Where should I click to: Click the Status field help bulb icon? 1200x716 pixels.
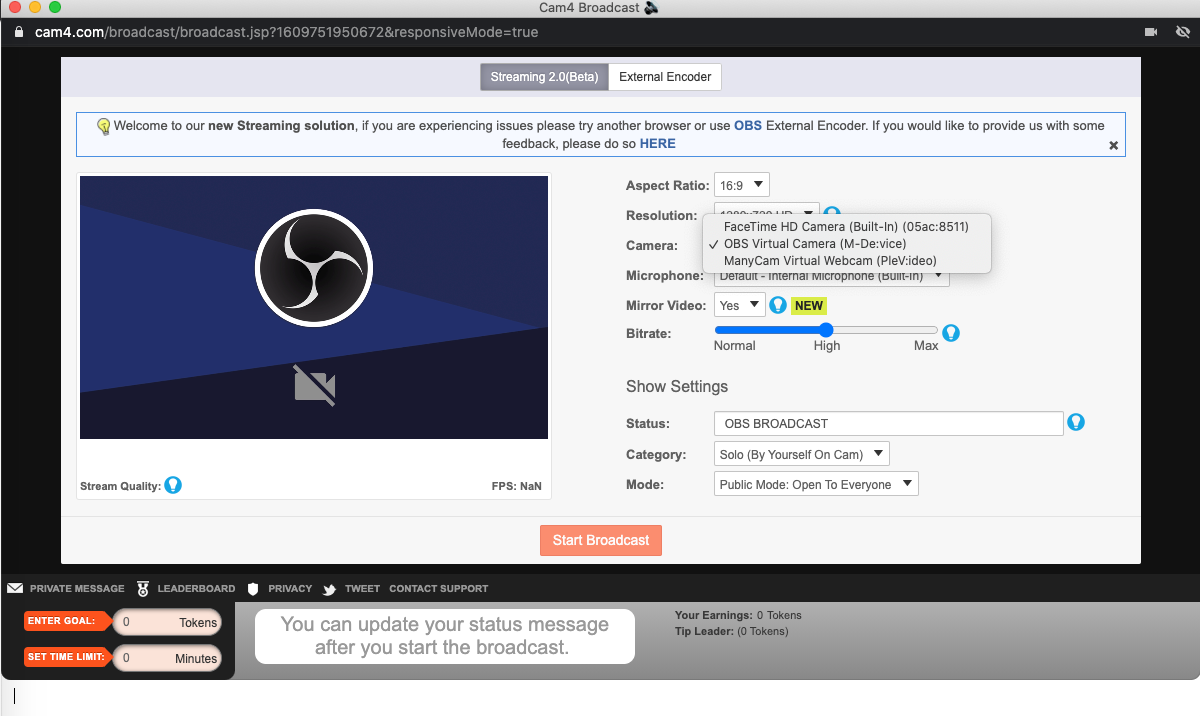tap(1076, 422)
